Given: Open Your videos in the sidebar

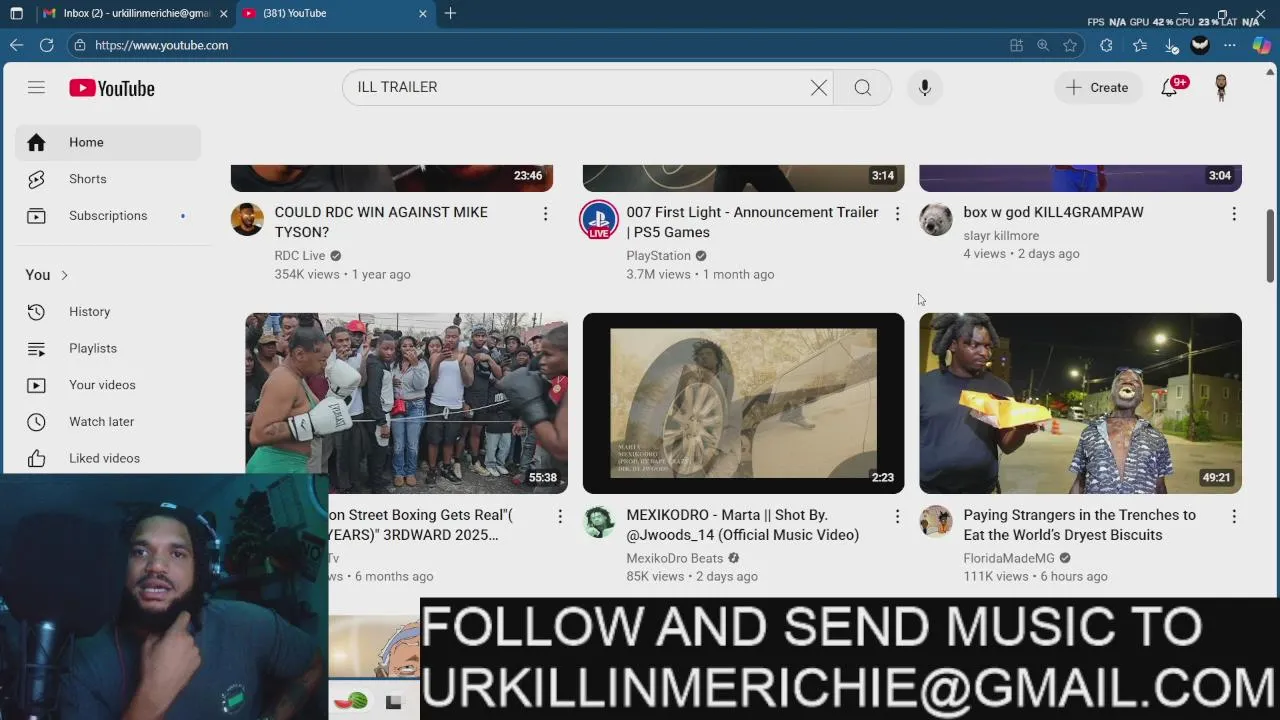Looking at the screenshot, I should [x=108, y=385].
